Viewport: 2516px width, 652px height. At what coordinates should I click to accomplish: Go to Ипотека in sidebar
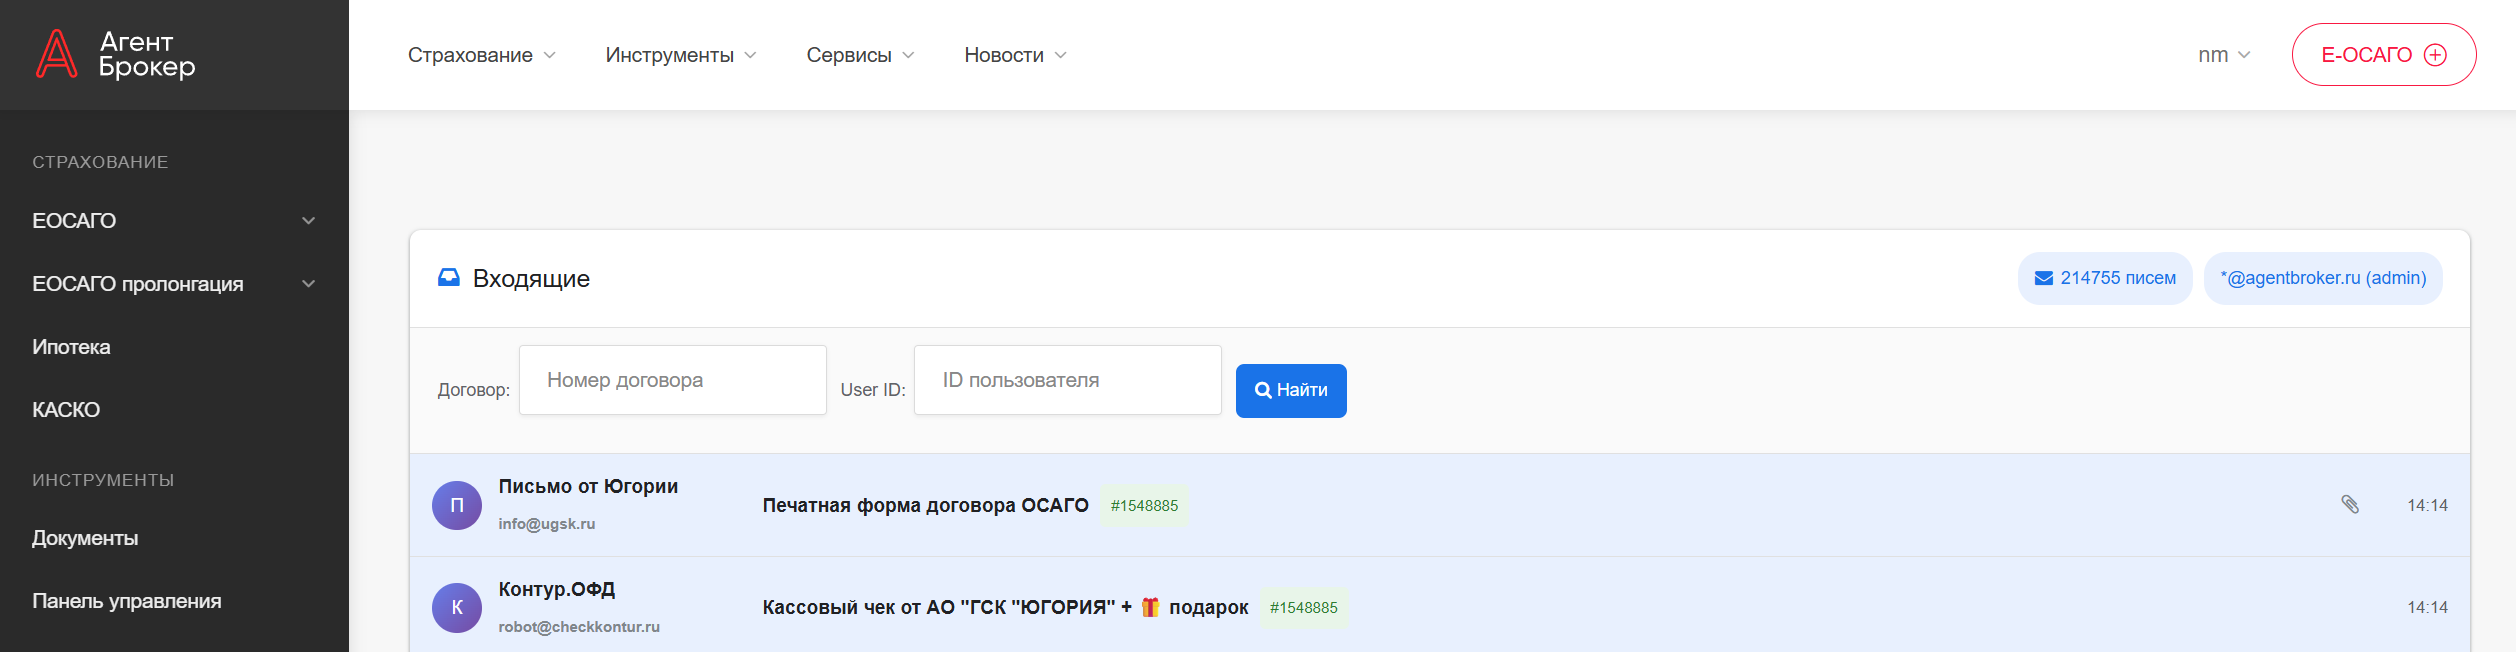tap(71, 347)
